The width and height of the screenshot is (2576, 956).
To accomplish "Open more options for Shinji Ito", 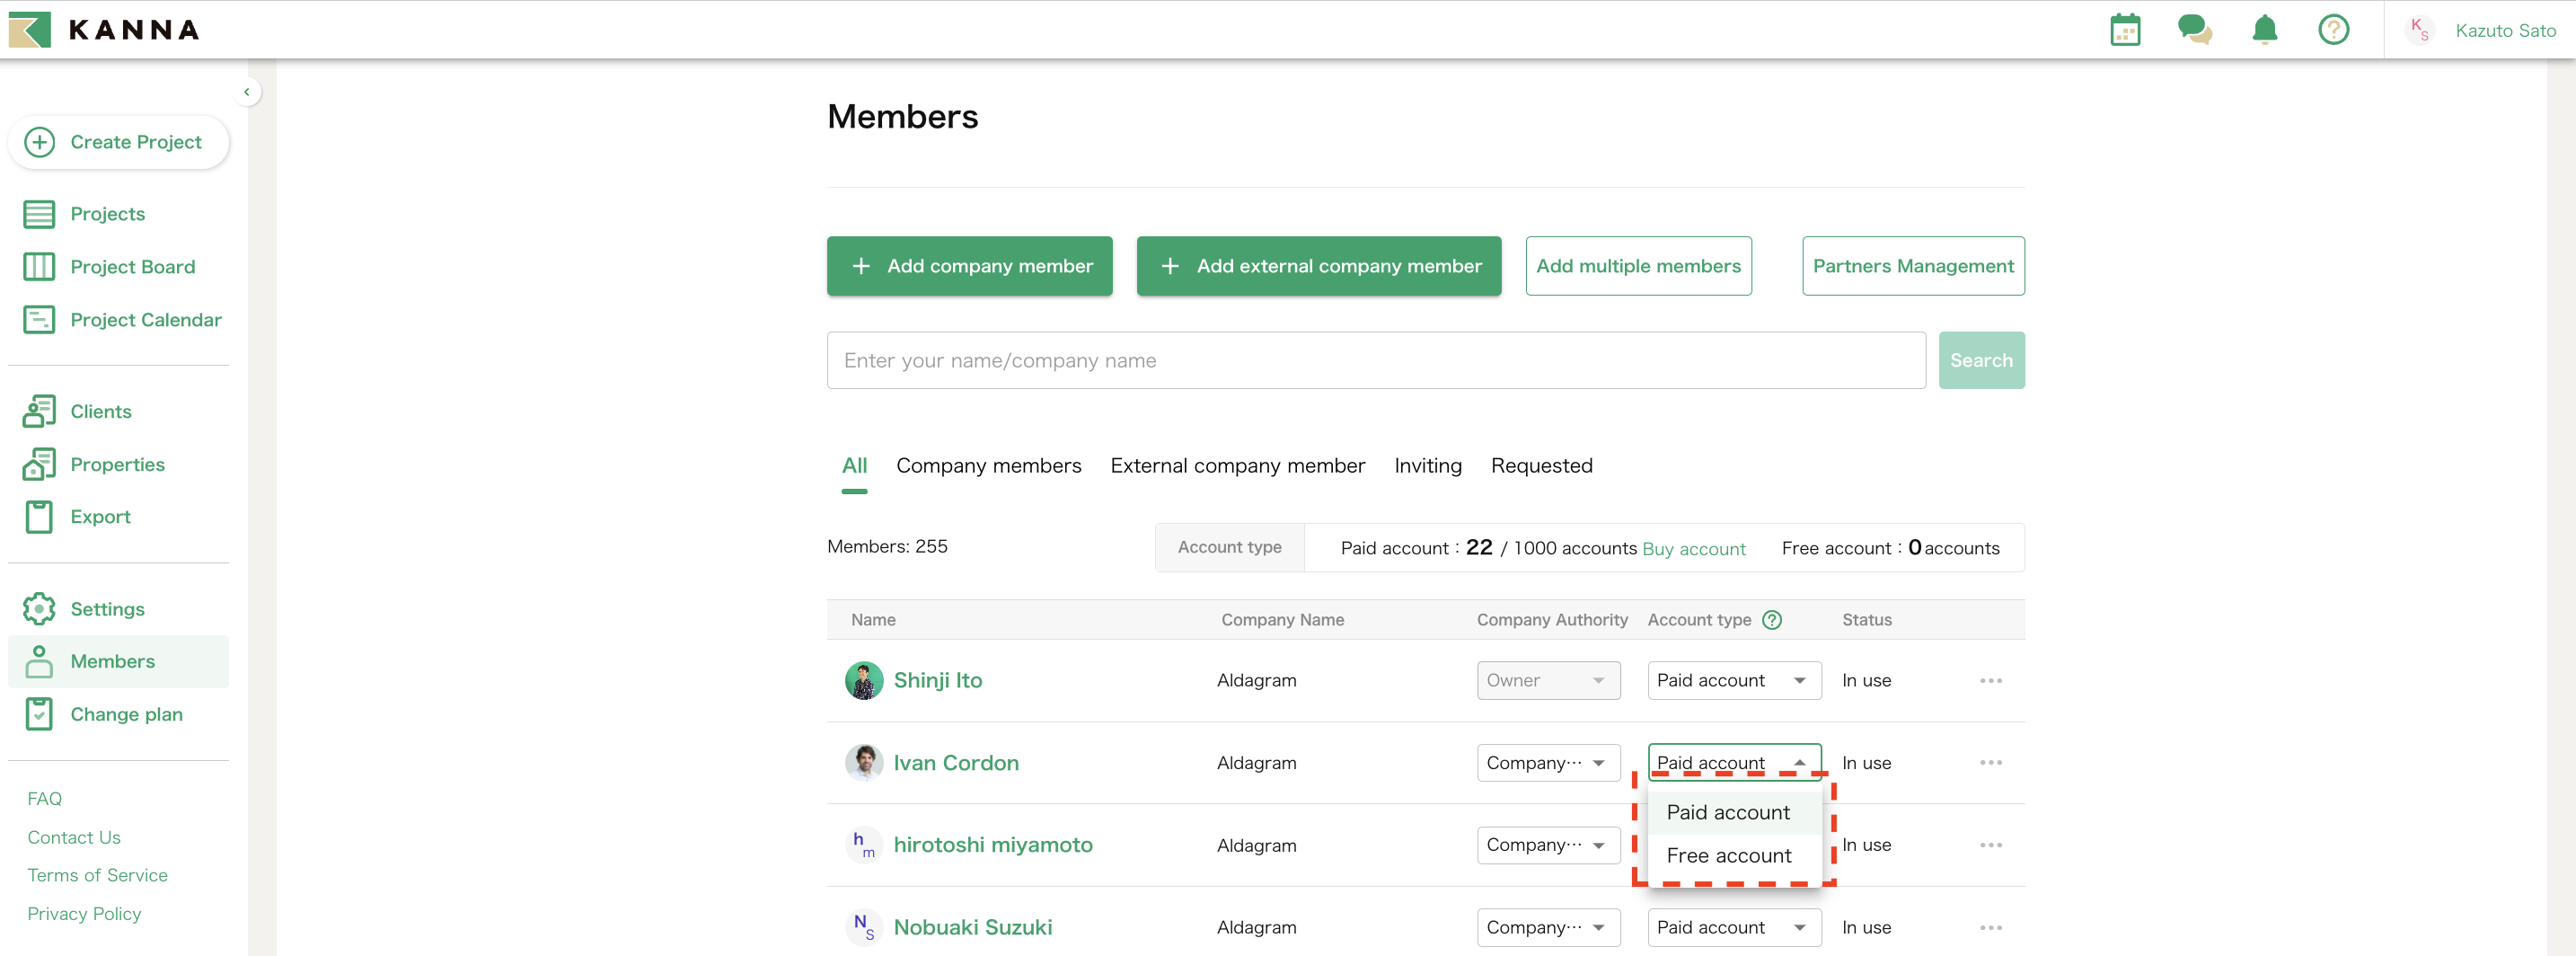I will [x=1990, y=681].
